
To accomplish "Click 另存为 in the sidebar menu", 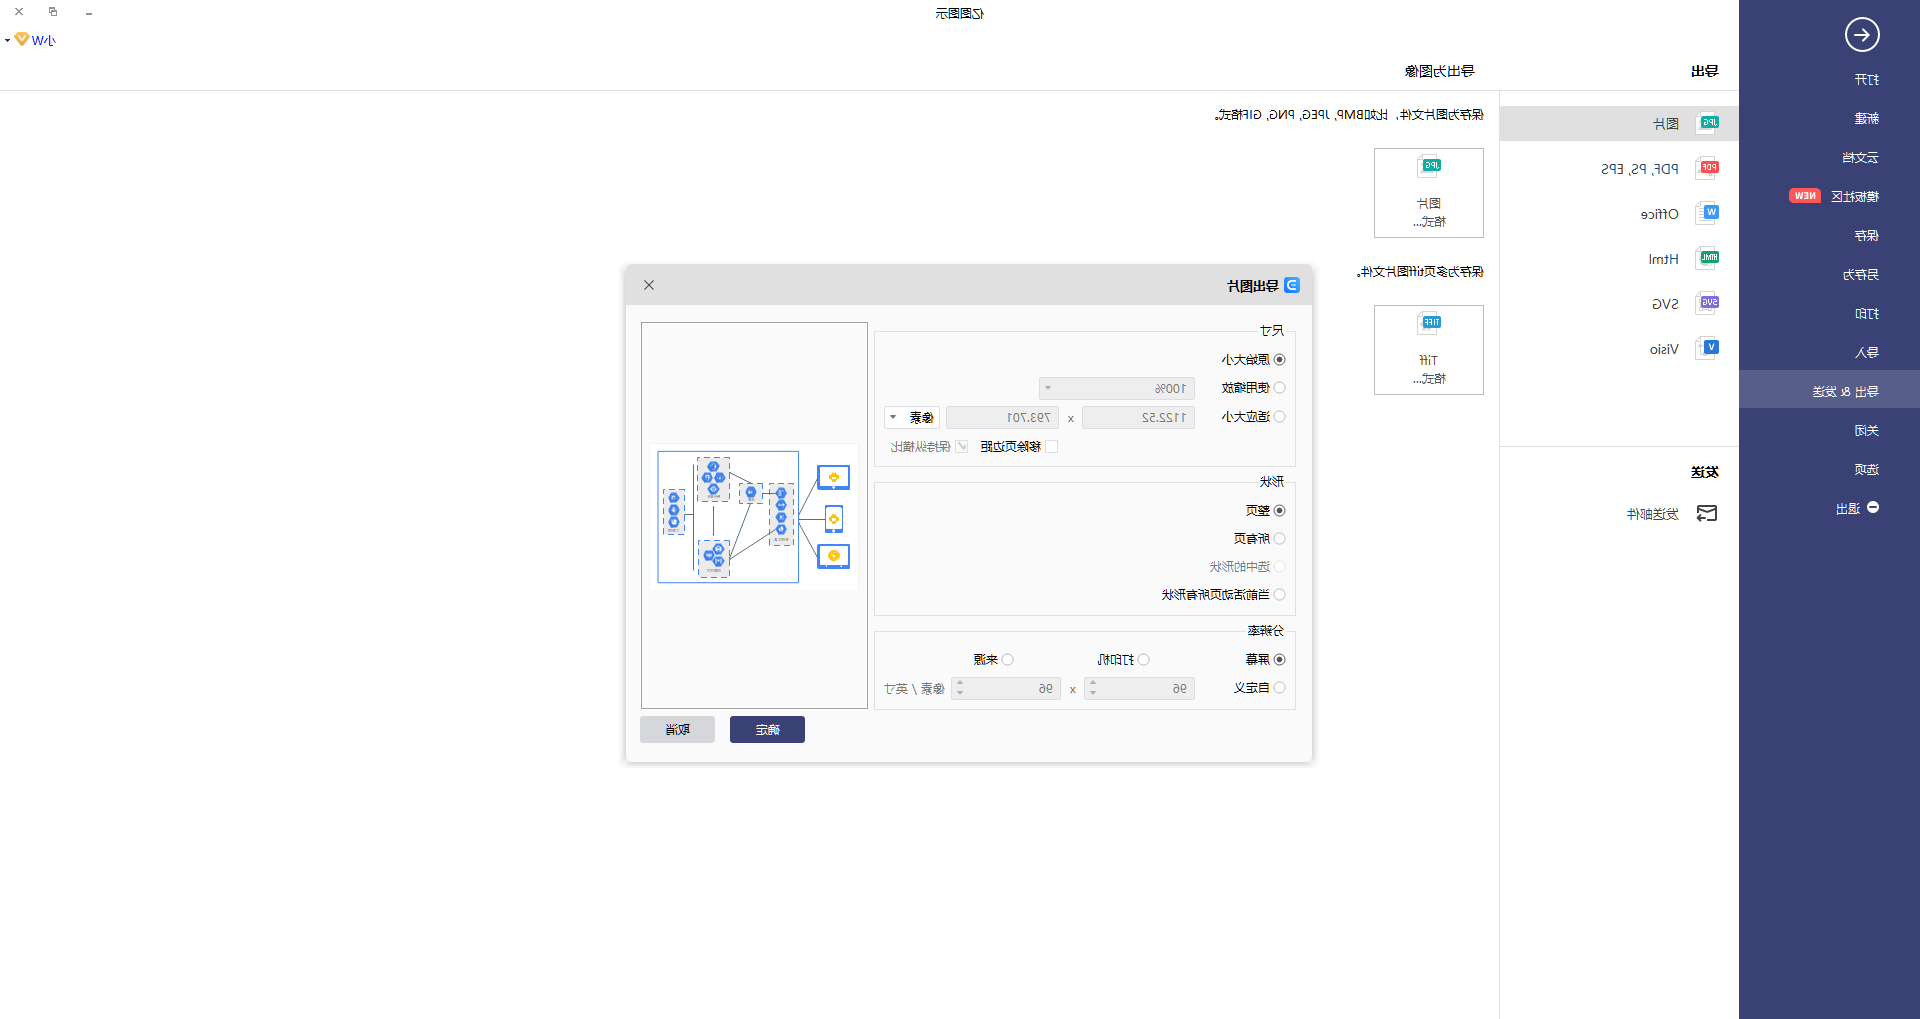I will click(x=1860, y=275).
